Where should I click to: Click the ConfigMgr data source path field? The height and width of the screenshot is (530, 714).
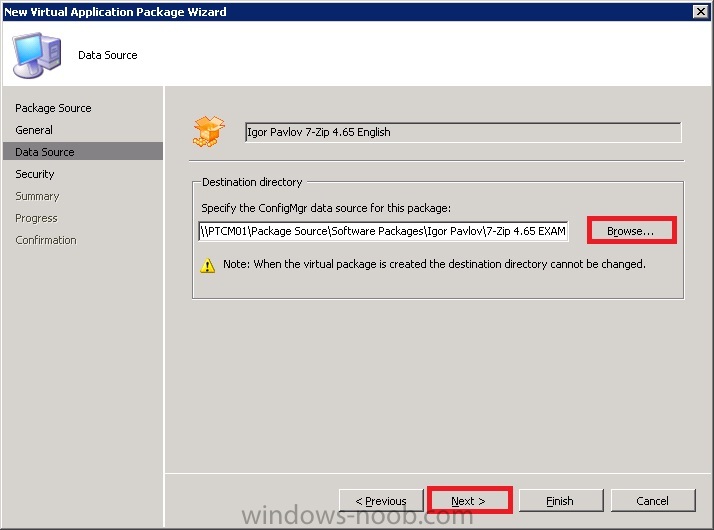tap(383, 231)
